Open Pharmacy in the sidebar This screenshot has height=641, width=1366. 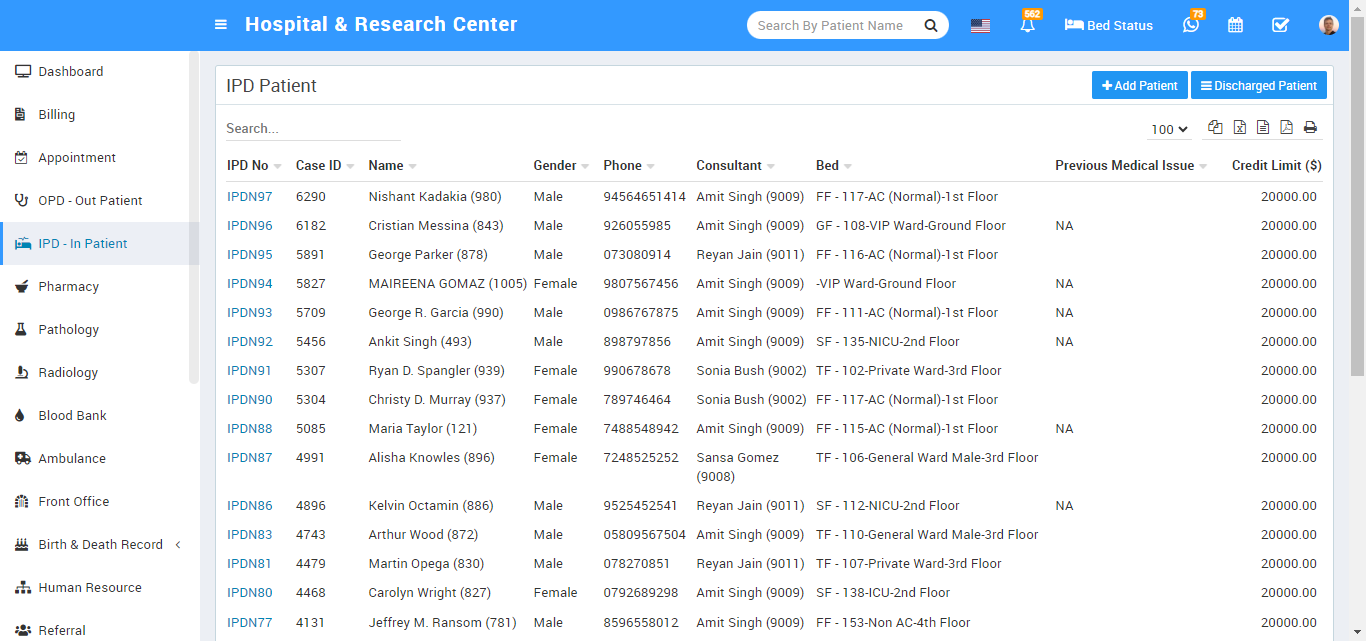click(x=68, y=287)
